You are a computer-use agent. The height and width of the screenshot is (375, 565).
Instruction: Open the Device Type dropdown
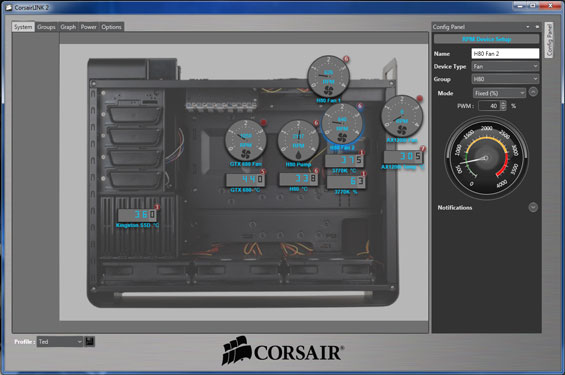coord(506,66)
